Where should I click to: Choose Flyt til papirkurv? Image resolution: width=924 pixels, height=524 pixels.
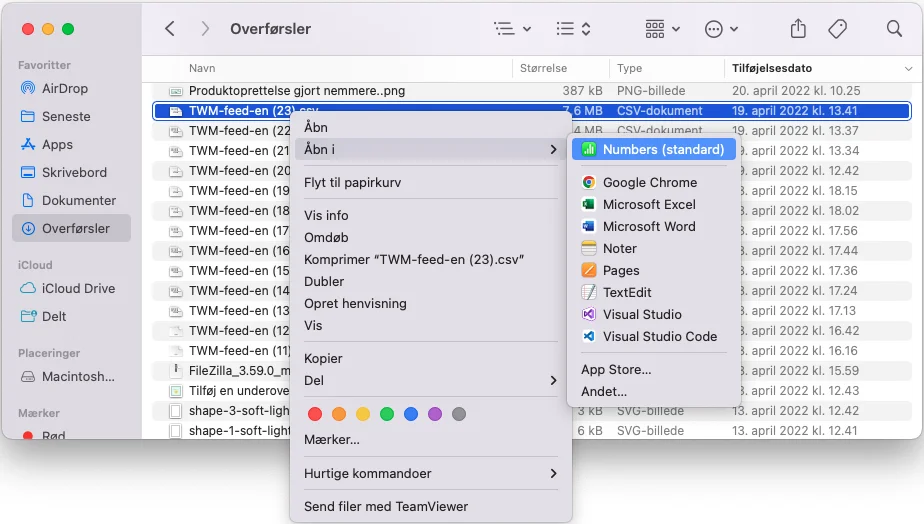[x=431, y=182]
